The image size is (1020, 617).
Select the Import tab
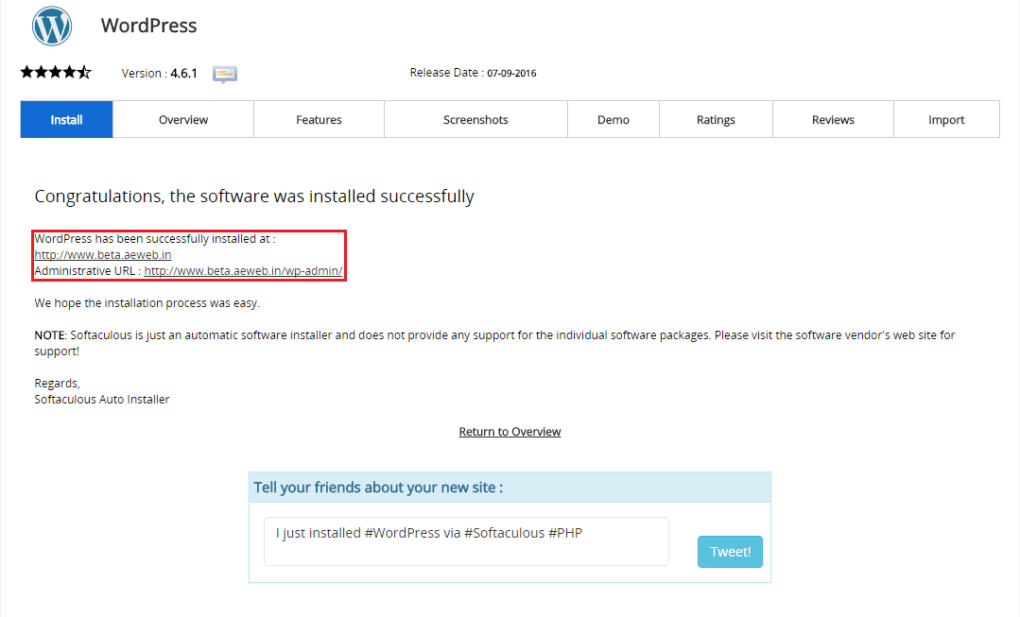(x=946, y=119)
